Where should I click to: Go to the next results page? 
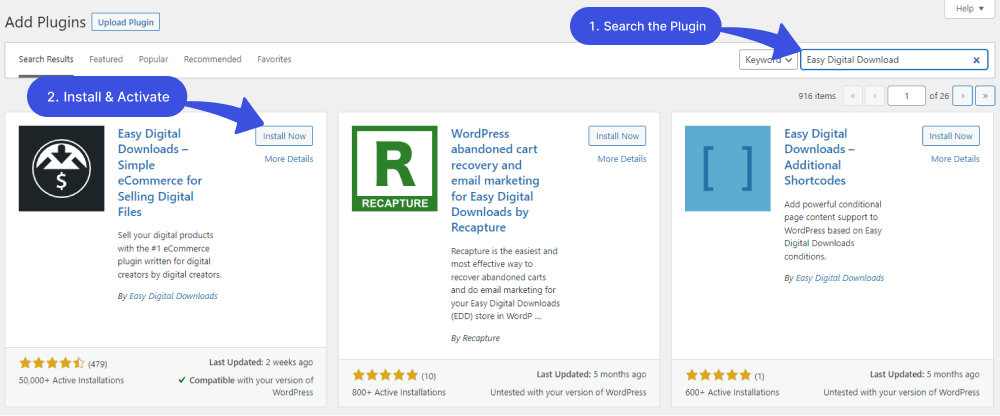click(963, 96)
